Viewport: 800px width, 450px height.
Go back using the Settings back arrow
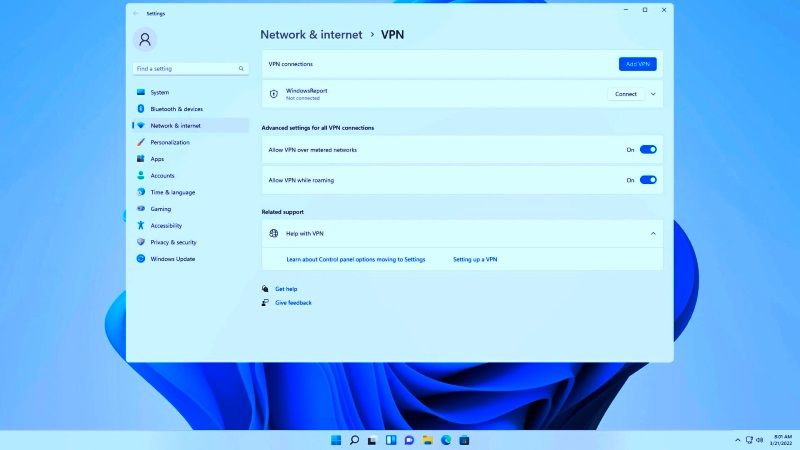(x=135, y=13)
